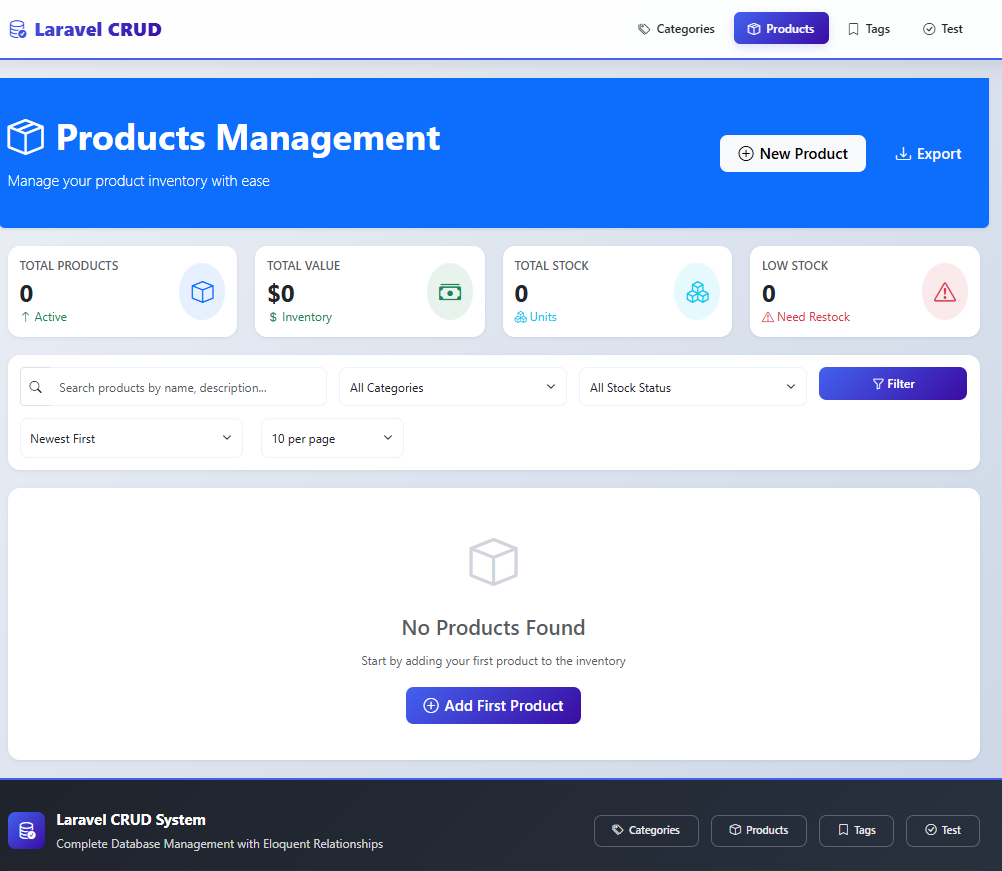
Task: Open Tags from the footer
Action: coord(856,830)
